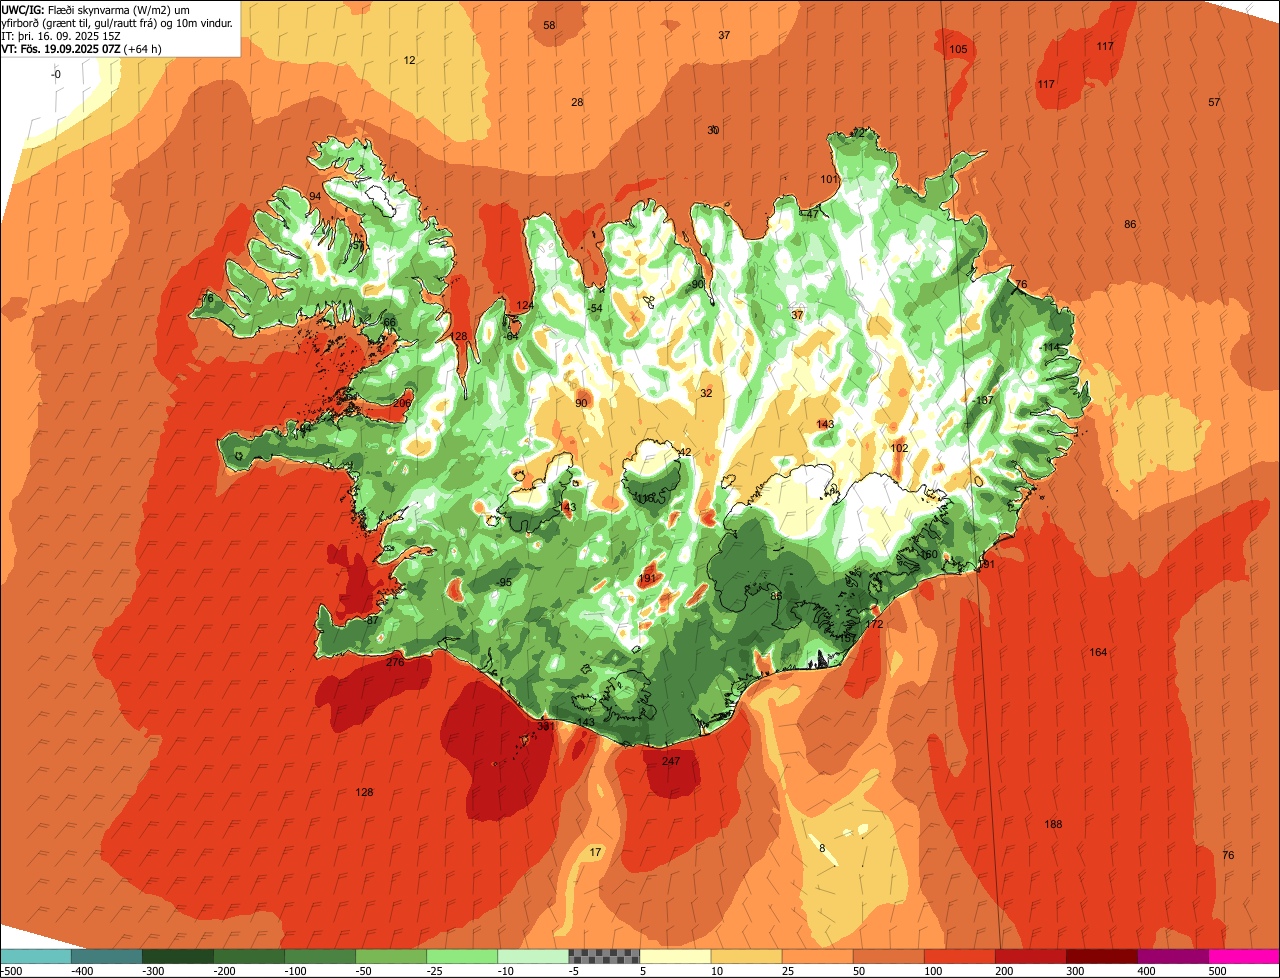Click the purple 400 to 500 legend swatch
This screenshot has height=978, width=1280.
(1172, 956)
